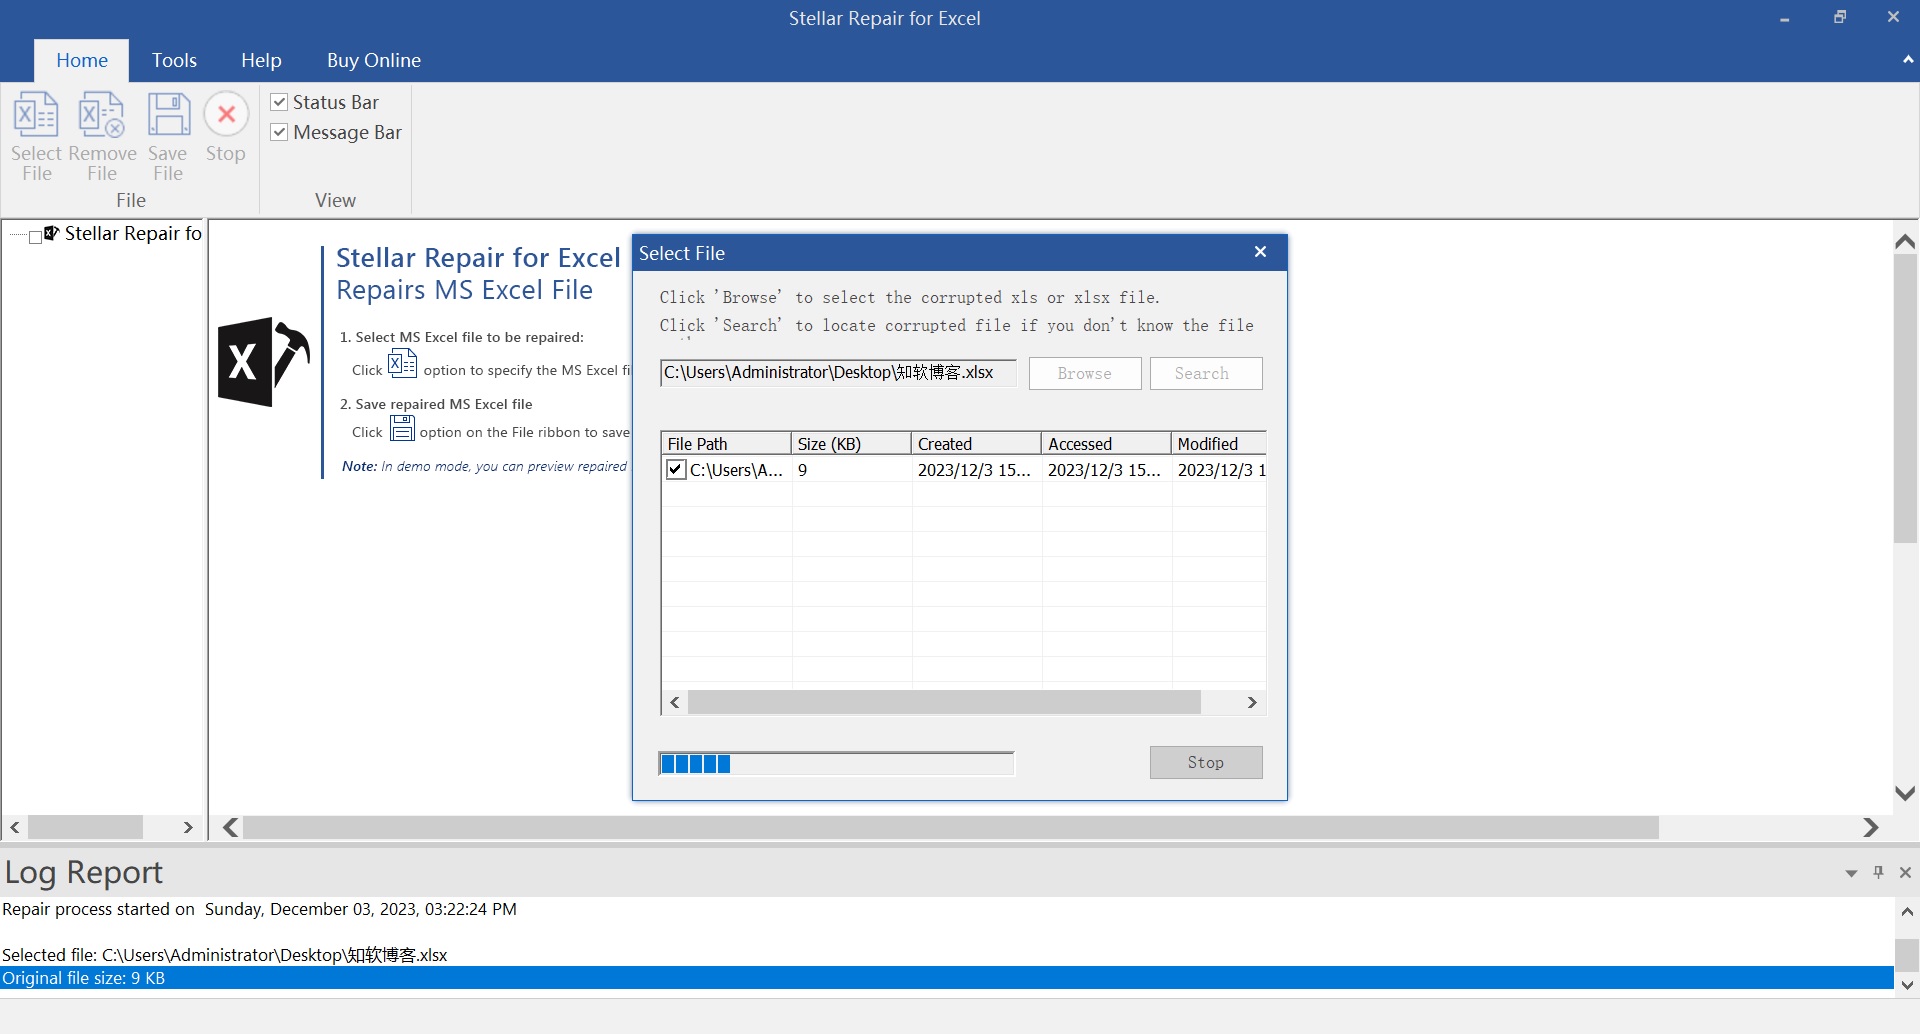The height and width of the screenshot is (1034, 1920).
Task: Click the small save icon in step 2
Action: click(402, 429)
